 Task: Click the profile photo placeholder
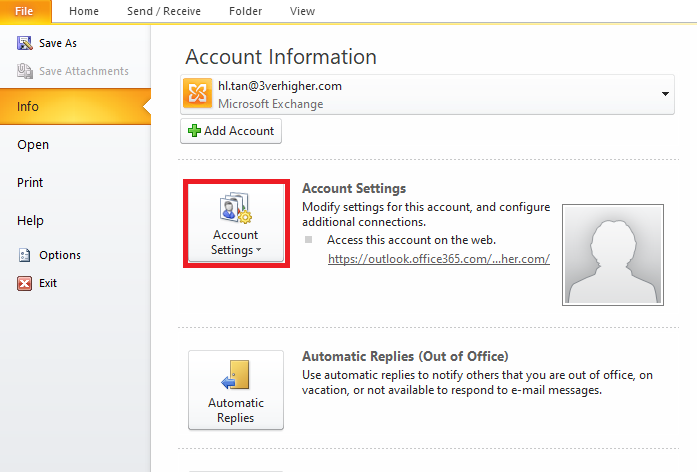[x=613, y=255]
